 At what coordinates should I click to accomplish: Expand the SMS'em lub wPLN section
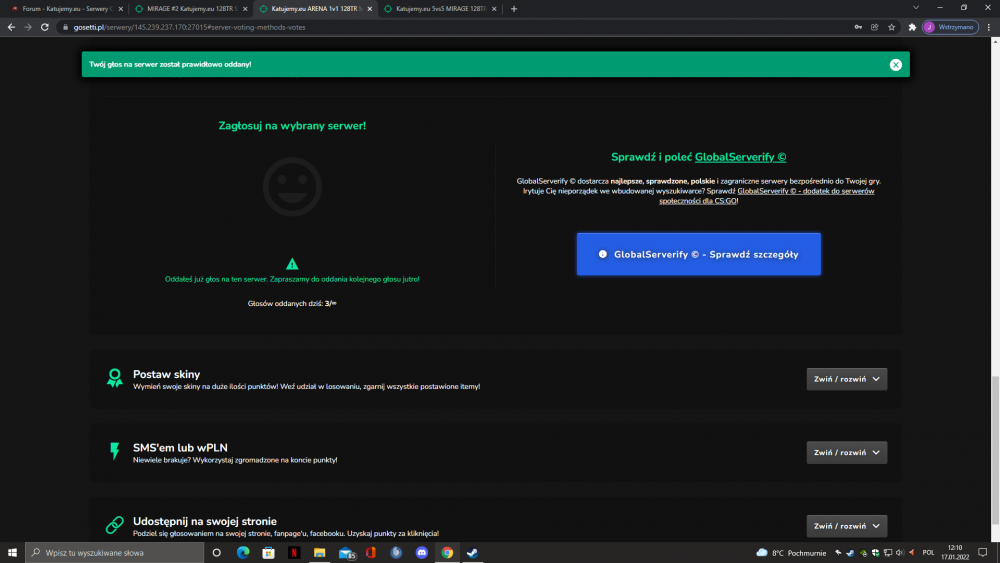click(x=846, y=452)
